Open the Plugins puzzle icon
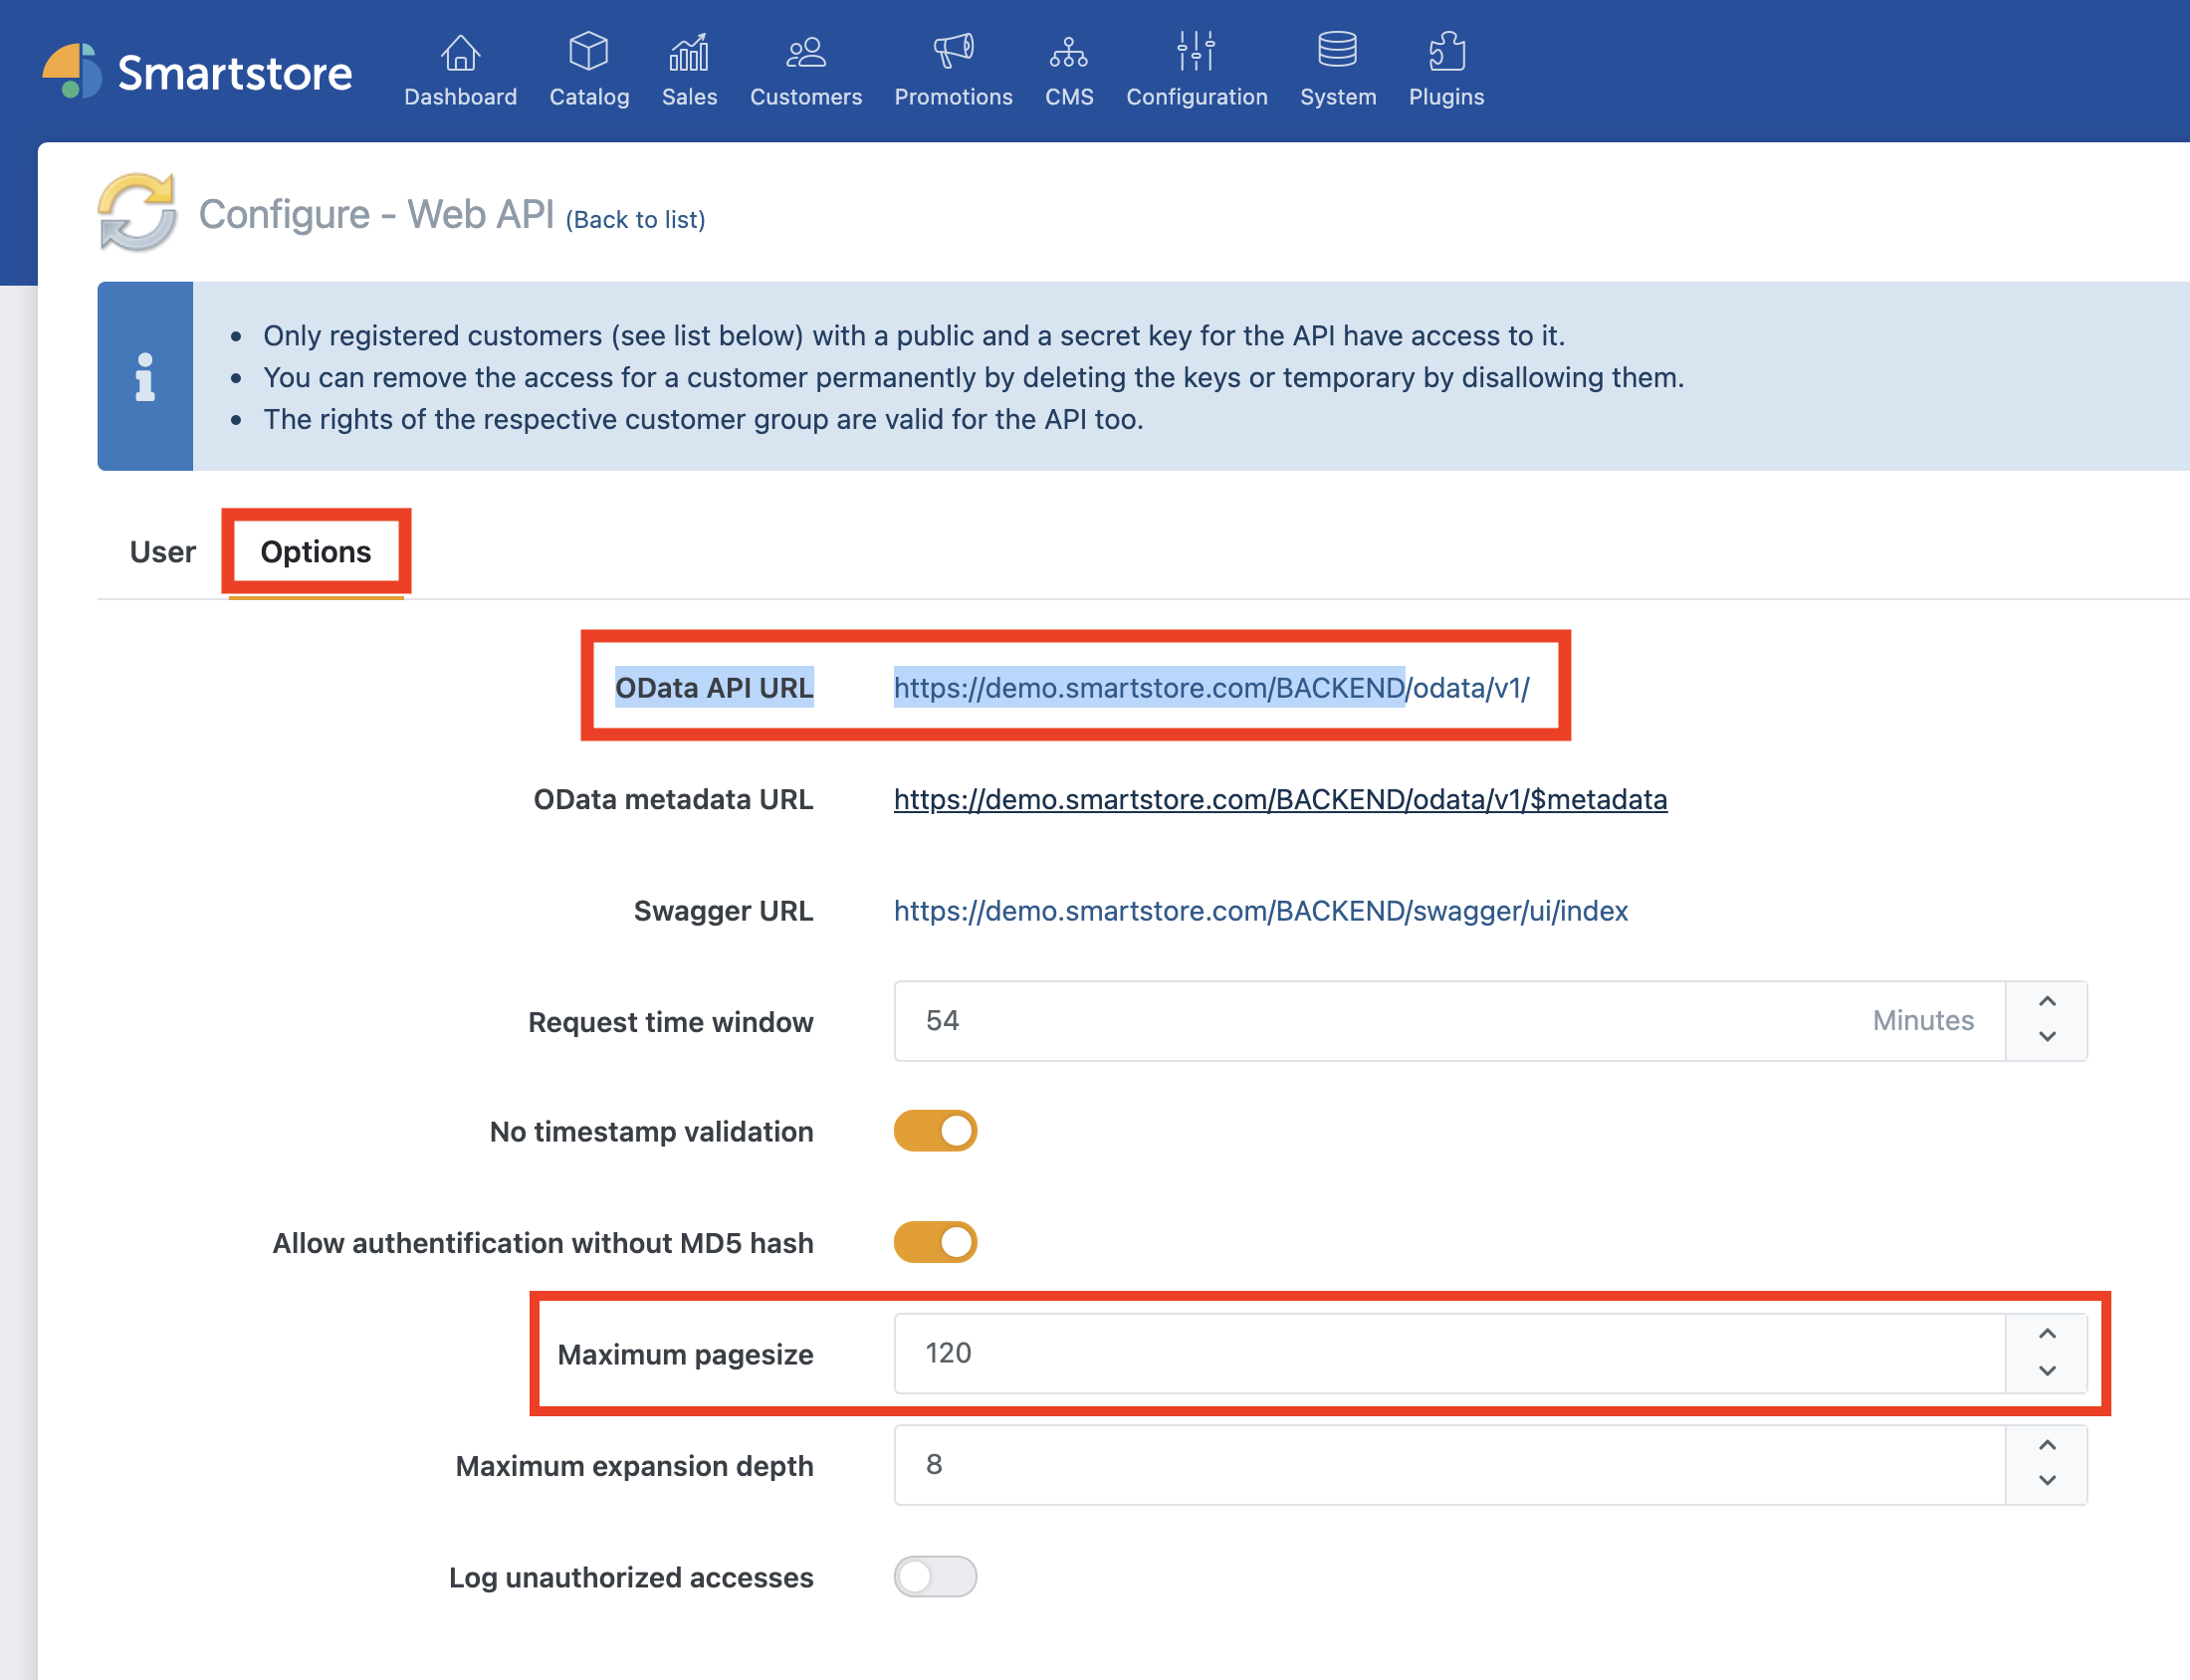The image size is (2190, 1680). click(x=1446, y=51)
